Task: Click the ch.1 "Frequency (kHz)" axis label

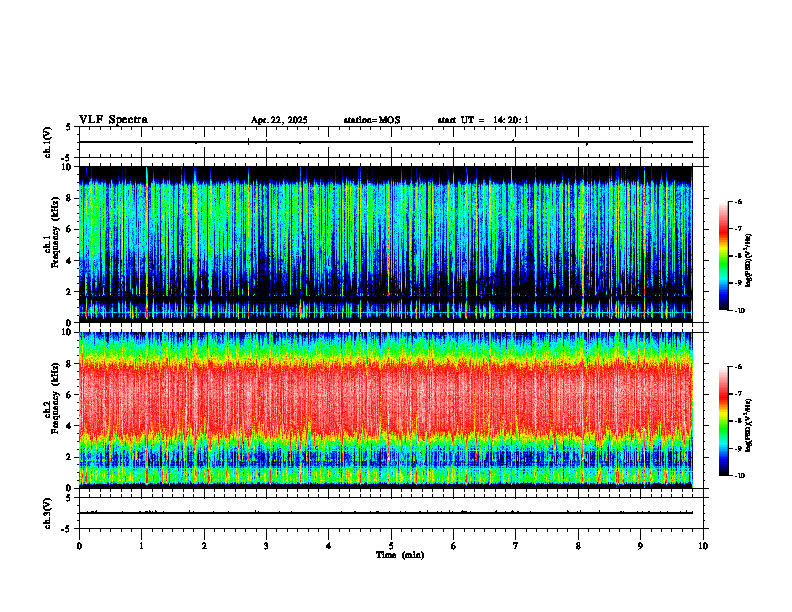Action: coord(55,234)
